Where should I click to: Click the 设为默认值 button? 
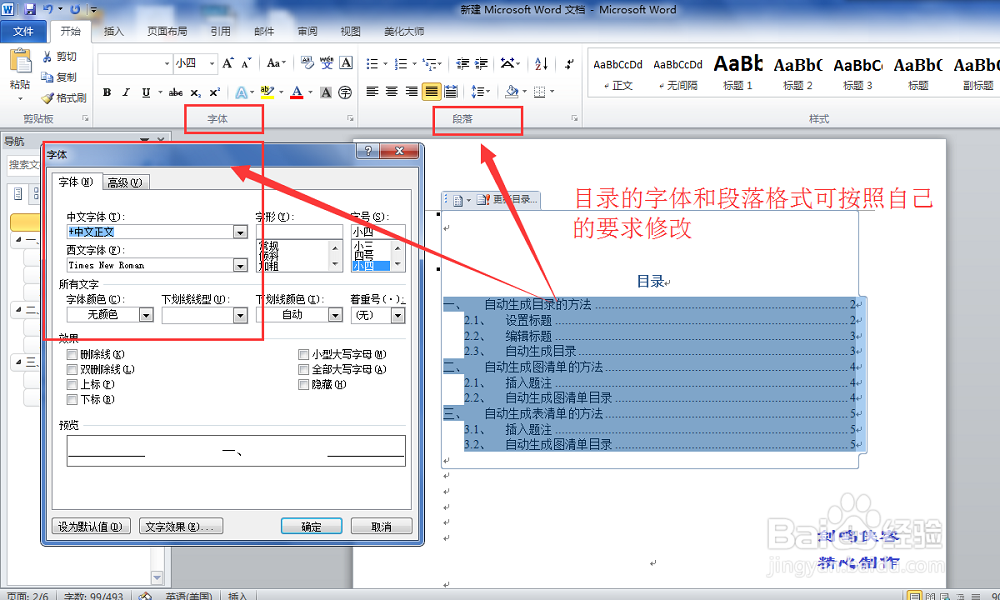tap(91, 527)
